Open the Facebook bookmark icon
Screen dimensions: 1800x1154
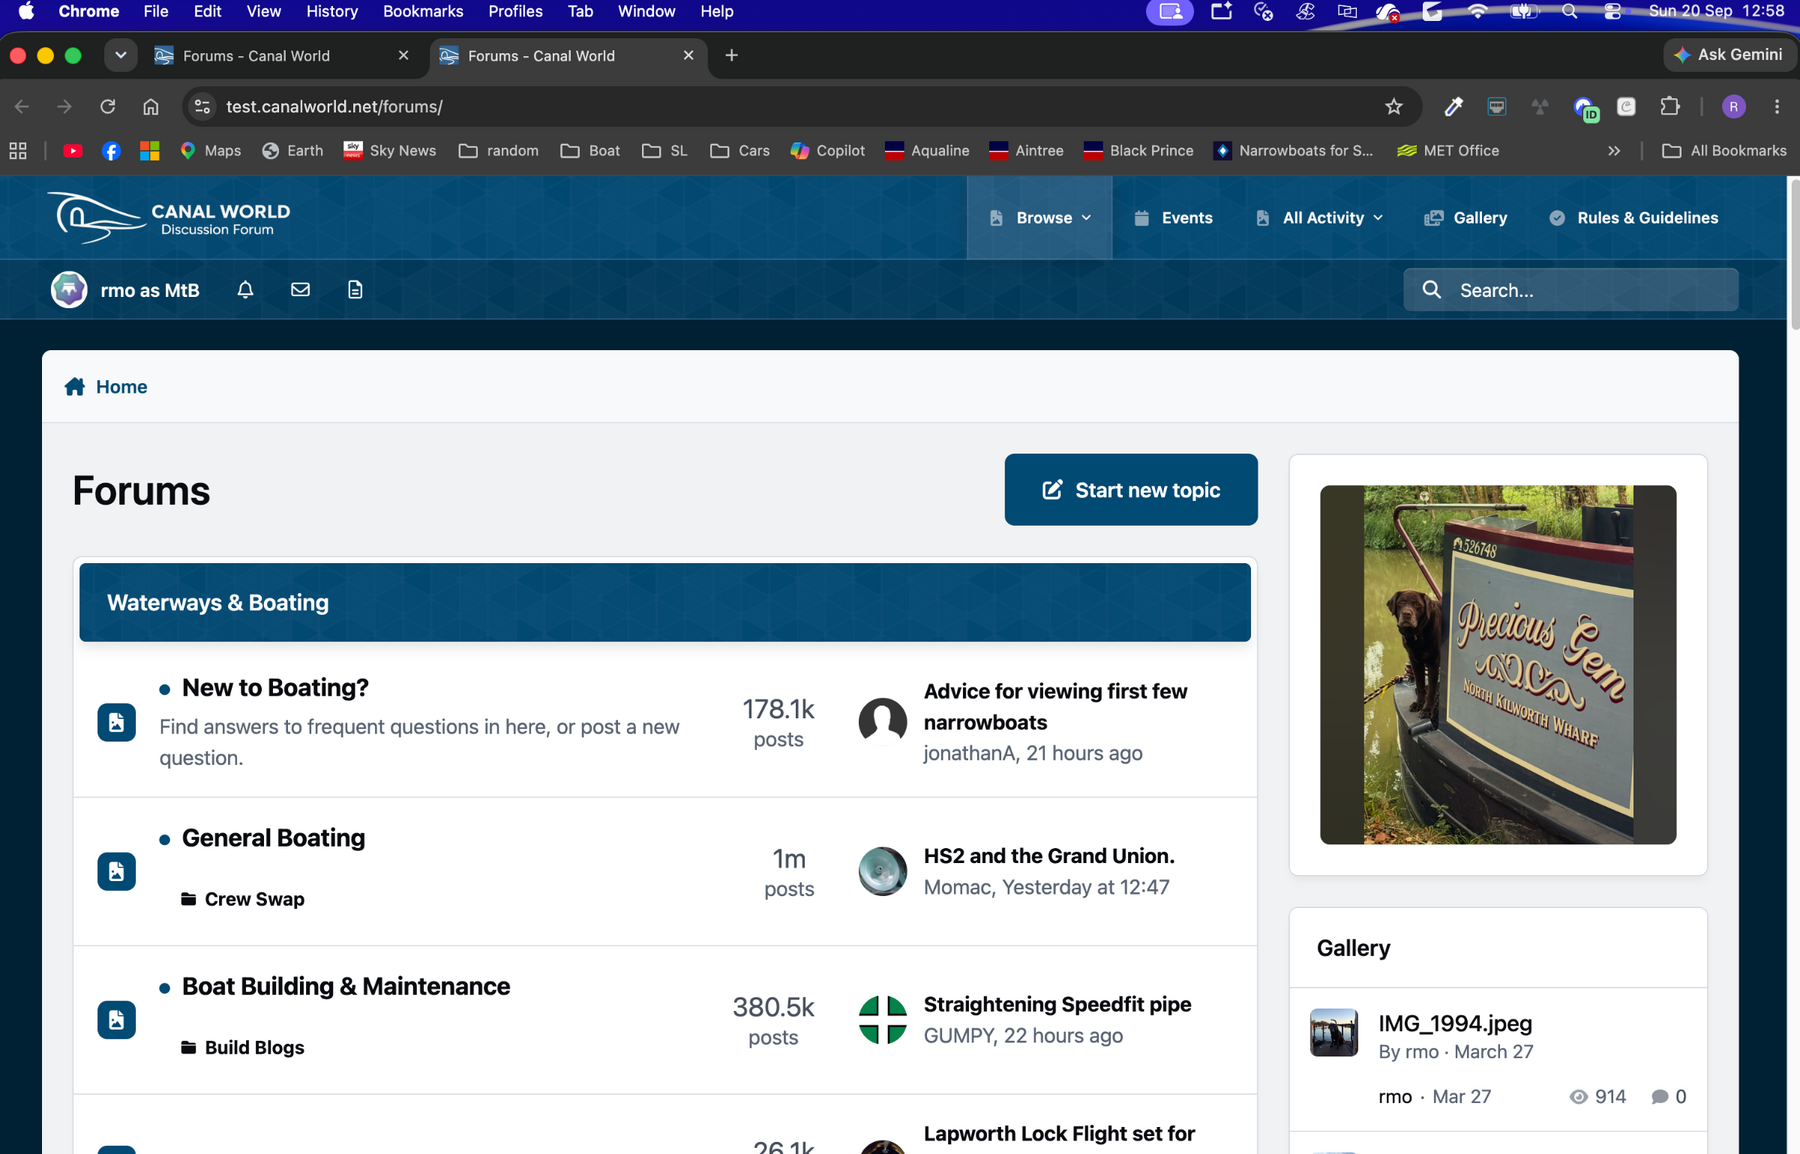[x=111, y=151]
